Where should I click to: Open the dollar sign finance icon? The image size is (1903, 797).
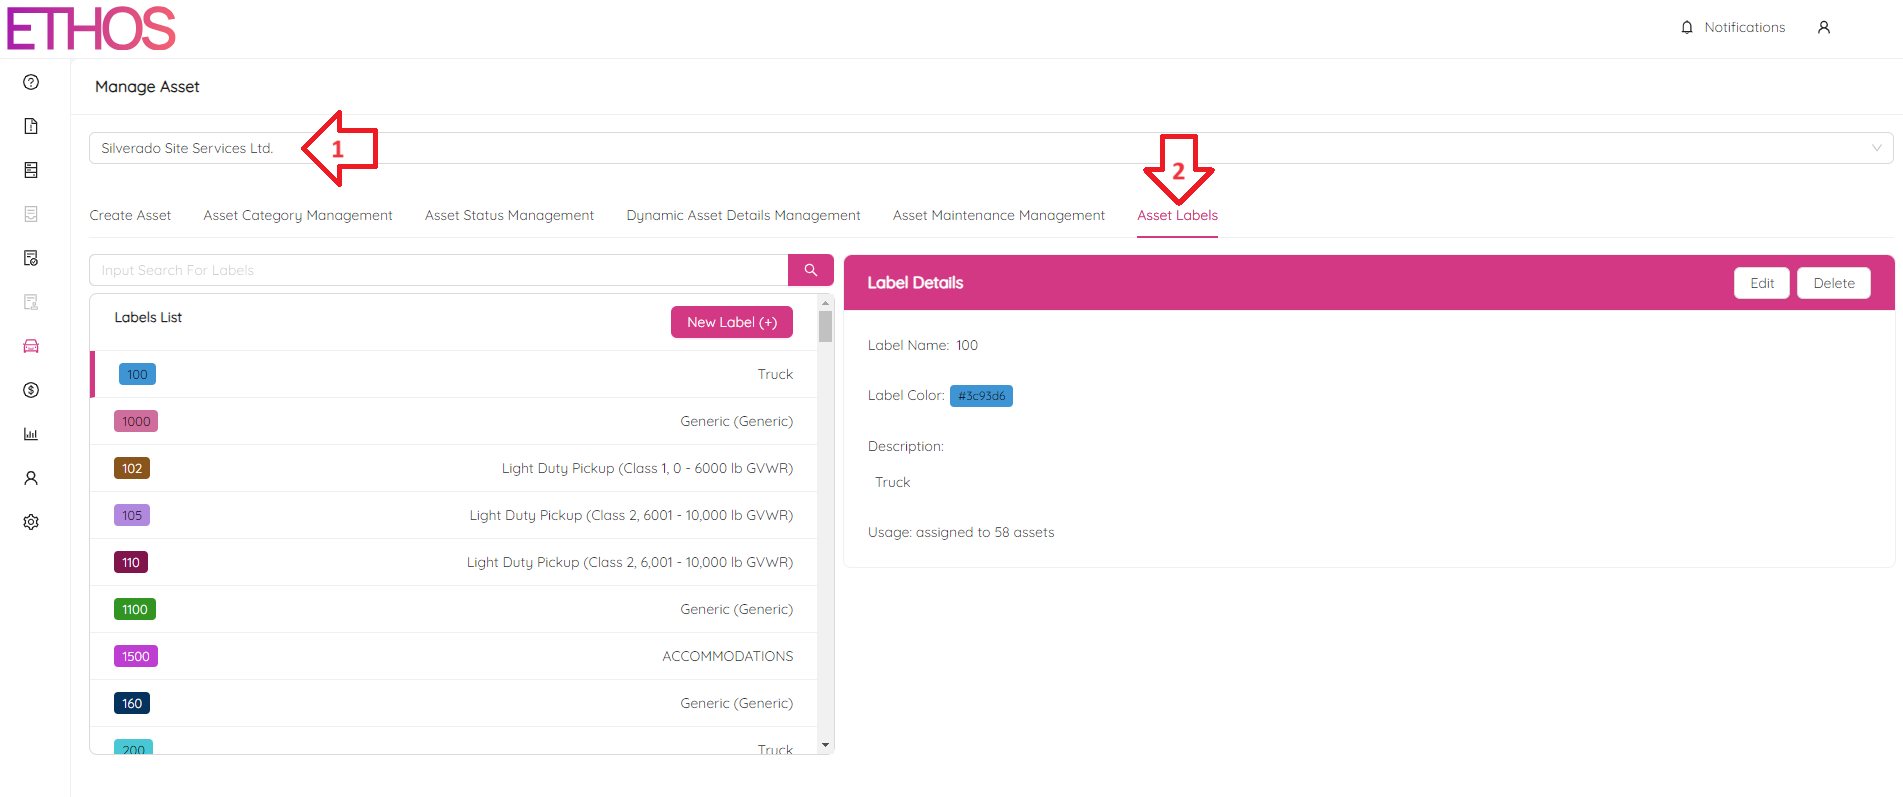coord(31,390)
